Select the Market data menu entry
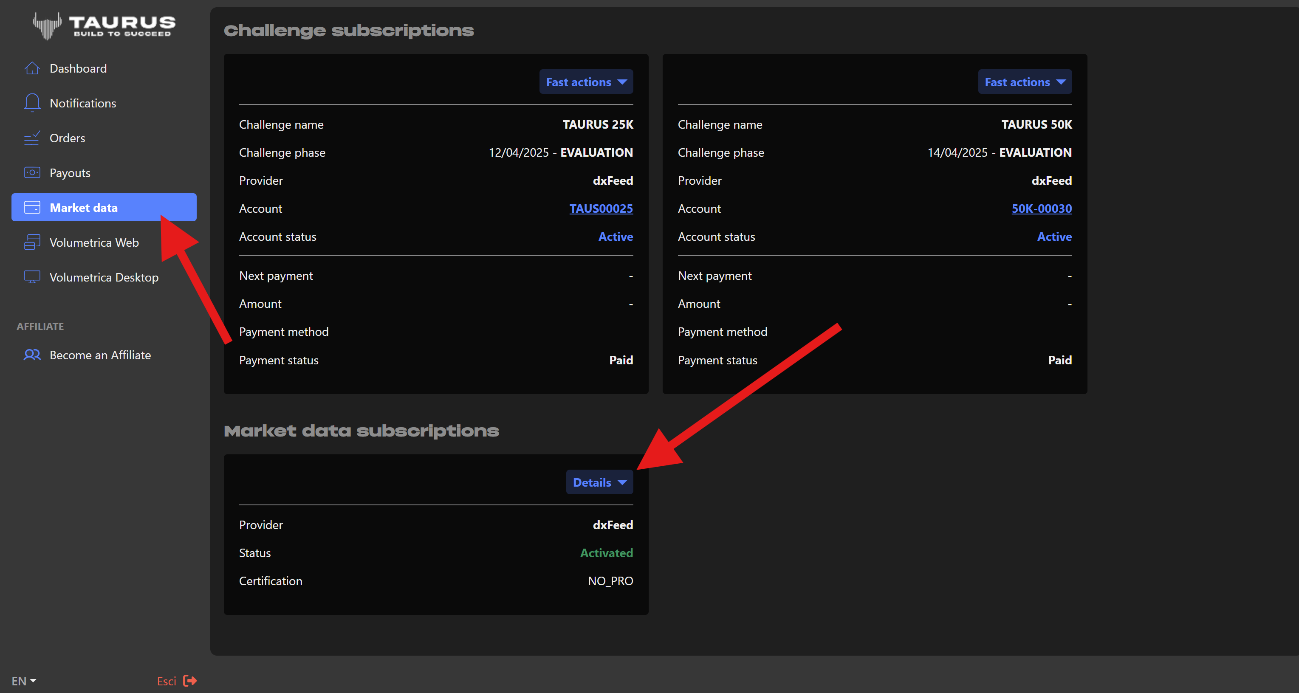Screen dimensions: 1299x693 [104, 207]
